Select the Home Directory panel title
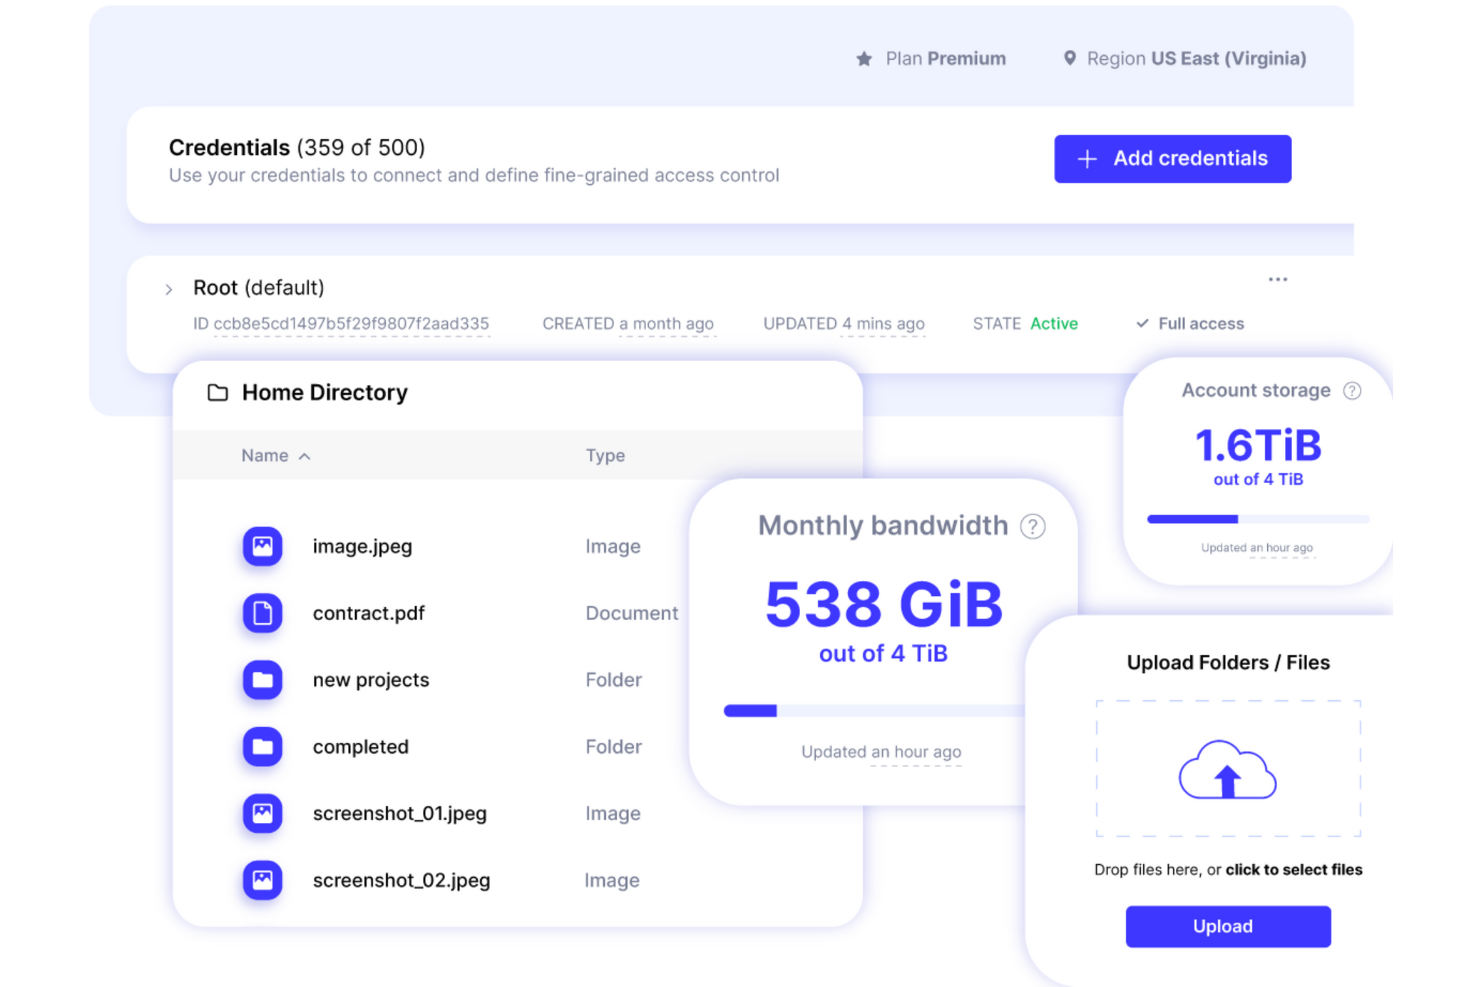The width and height of the screenshot is (1480, 987). (324, 392)
